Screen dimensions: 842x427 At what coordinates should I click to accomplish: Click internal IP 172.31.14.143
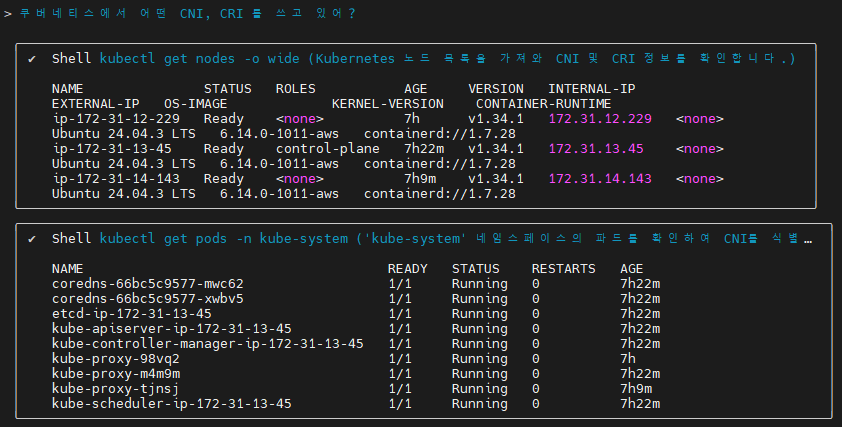coord(600,179)
